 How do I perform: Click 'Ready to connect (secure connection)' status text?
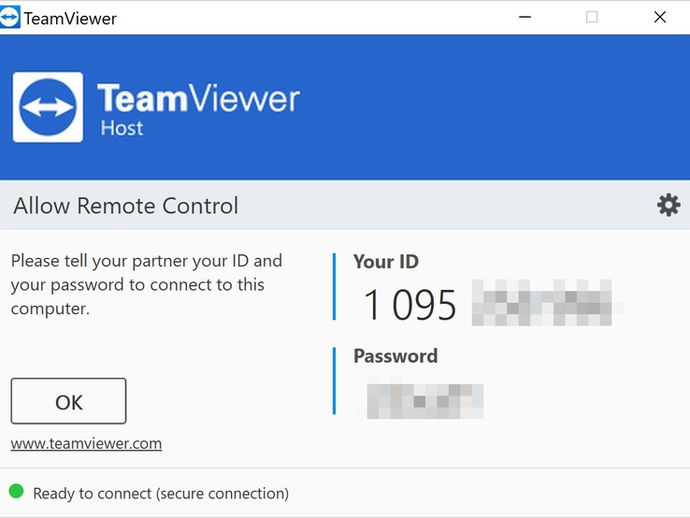(x=161, y=493)
